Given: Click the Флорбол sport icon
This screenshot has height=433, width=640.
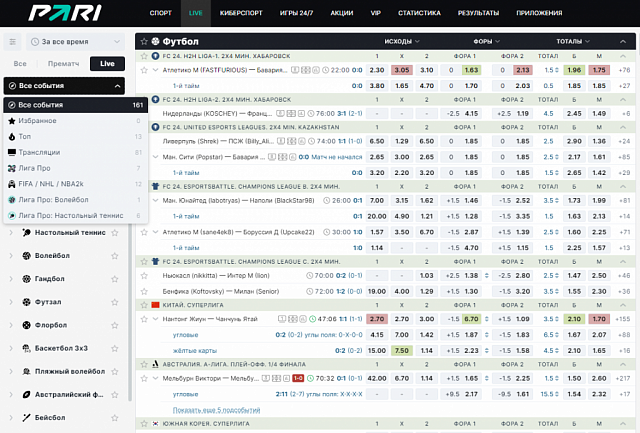Looking at the screenshot, I should tap(27, 325).
